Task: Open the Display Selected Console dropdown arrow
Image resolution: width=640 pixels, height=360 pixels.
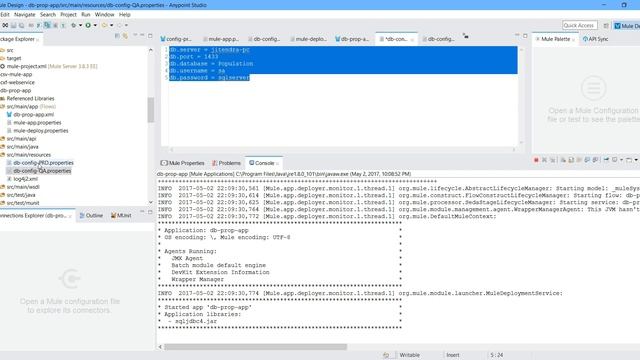Action: pos(621,160)
